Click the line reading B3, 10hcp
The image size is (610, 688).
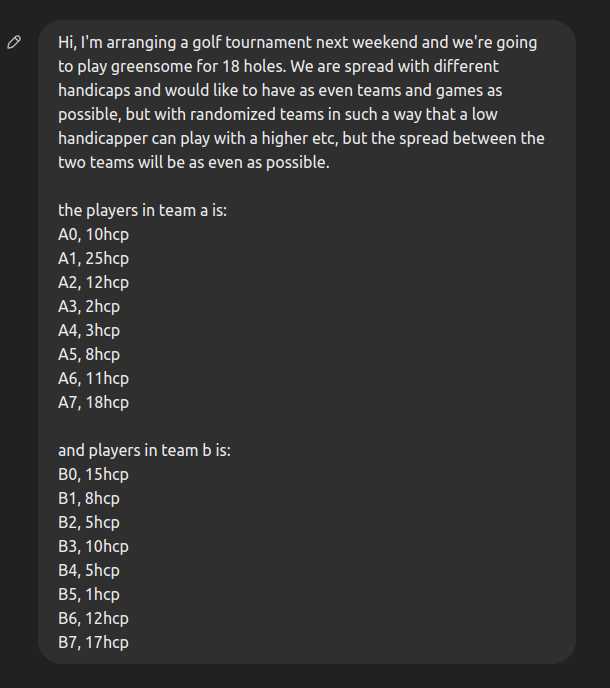[x=93, y=546]
